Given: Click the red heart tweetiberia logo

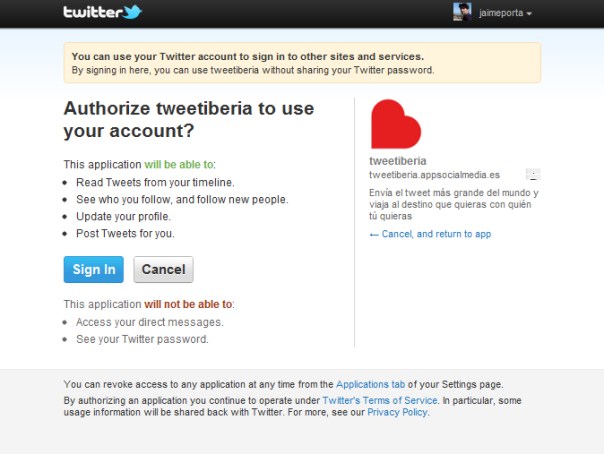Looking at the screenshot, I should (396, 124).
